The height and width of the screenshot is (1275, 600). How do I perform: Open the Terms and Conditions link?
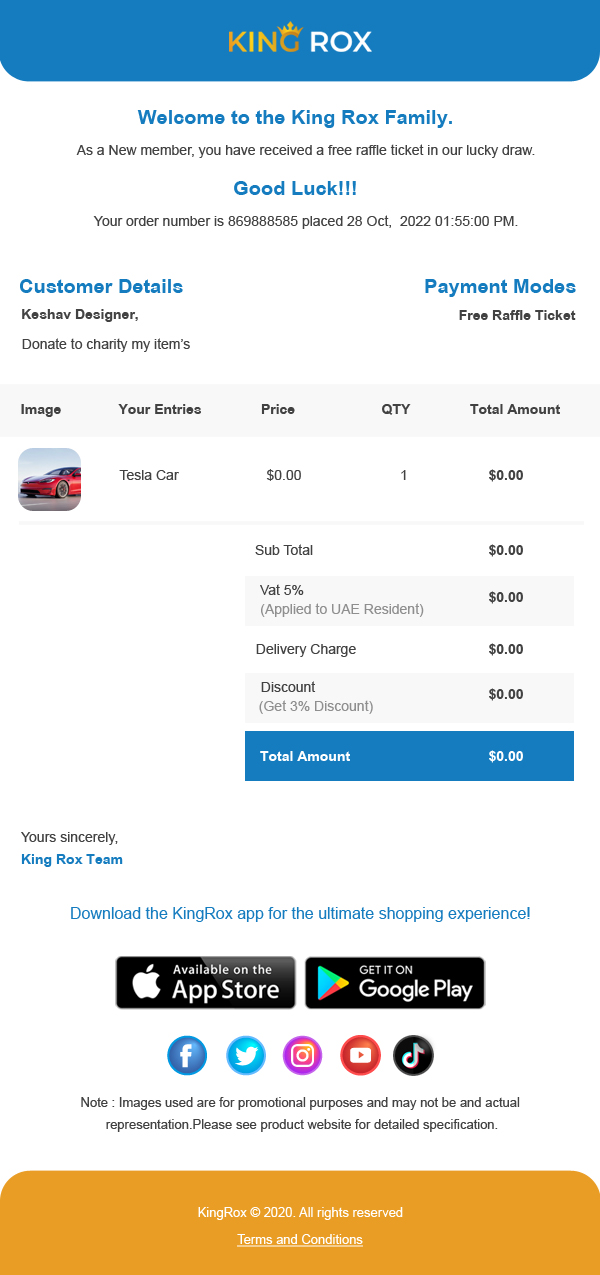point(300,1240)
